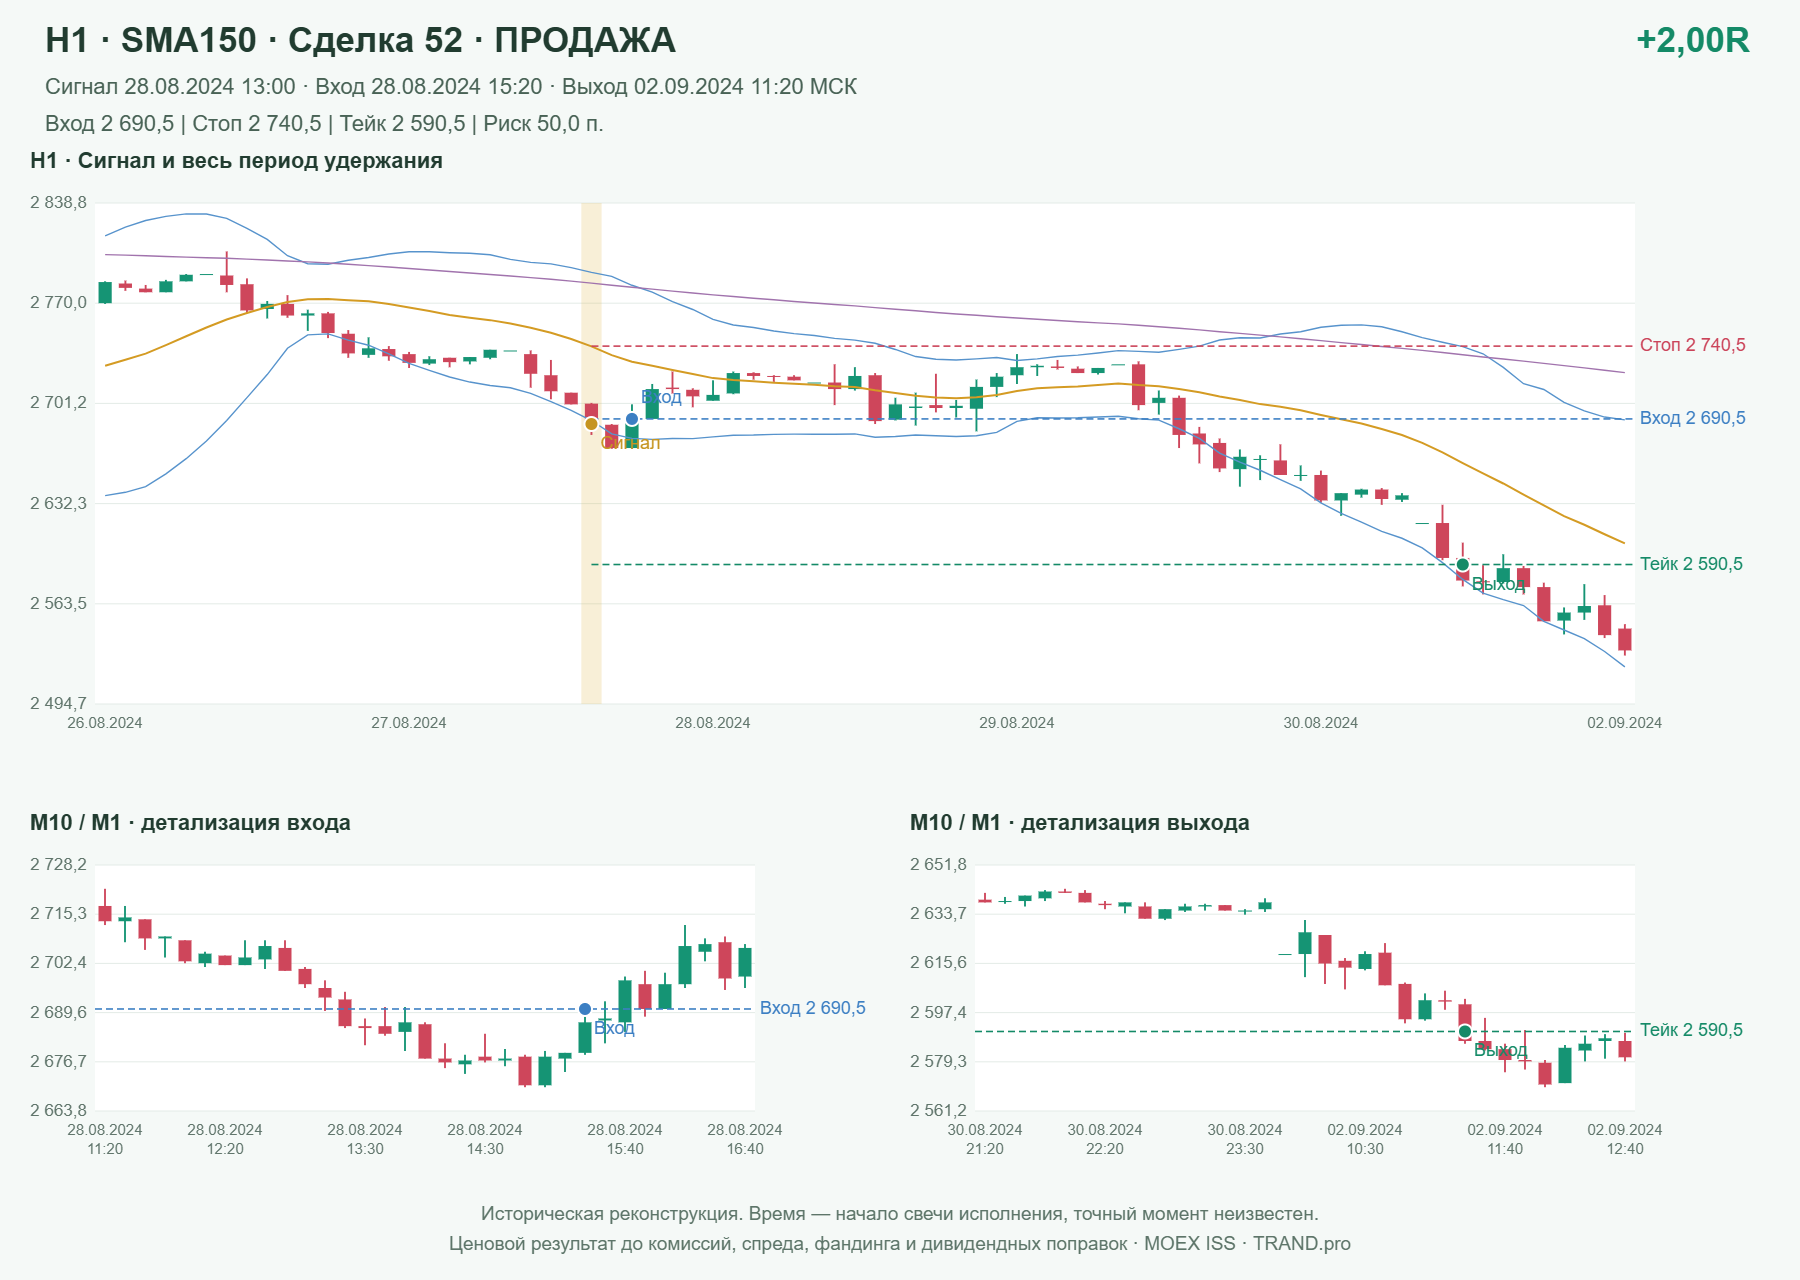Click the '30.08.2024 21:20' time label

pos(985,1139)
